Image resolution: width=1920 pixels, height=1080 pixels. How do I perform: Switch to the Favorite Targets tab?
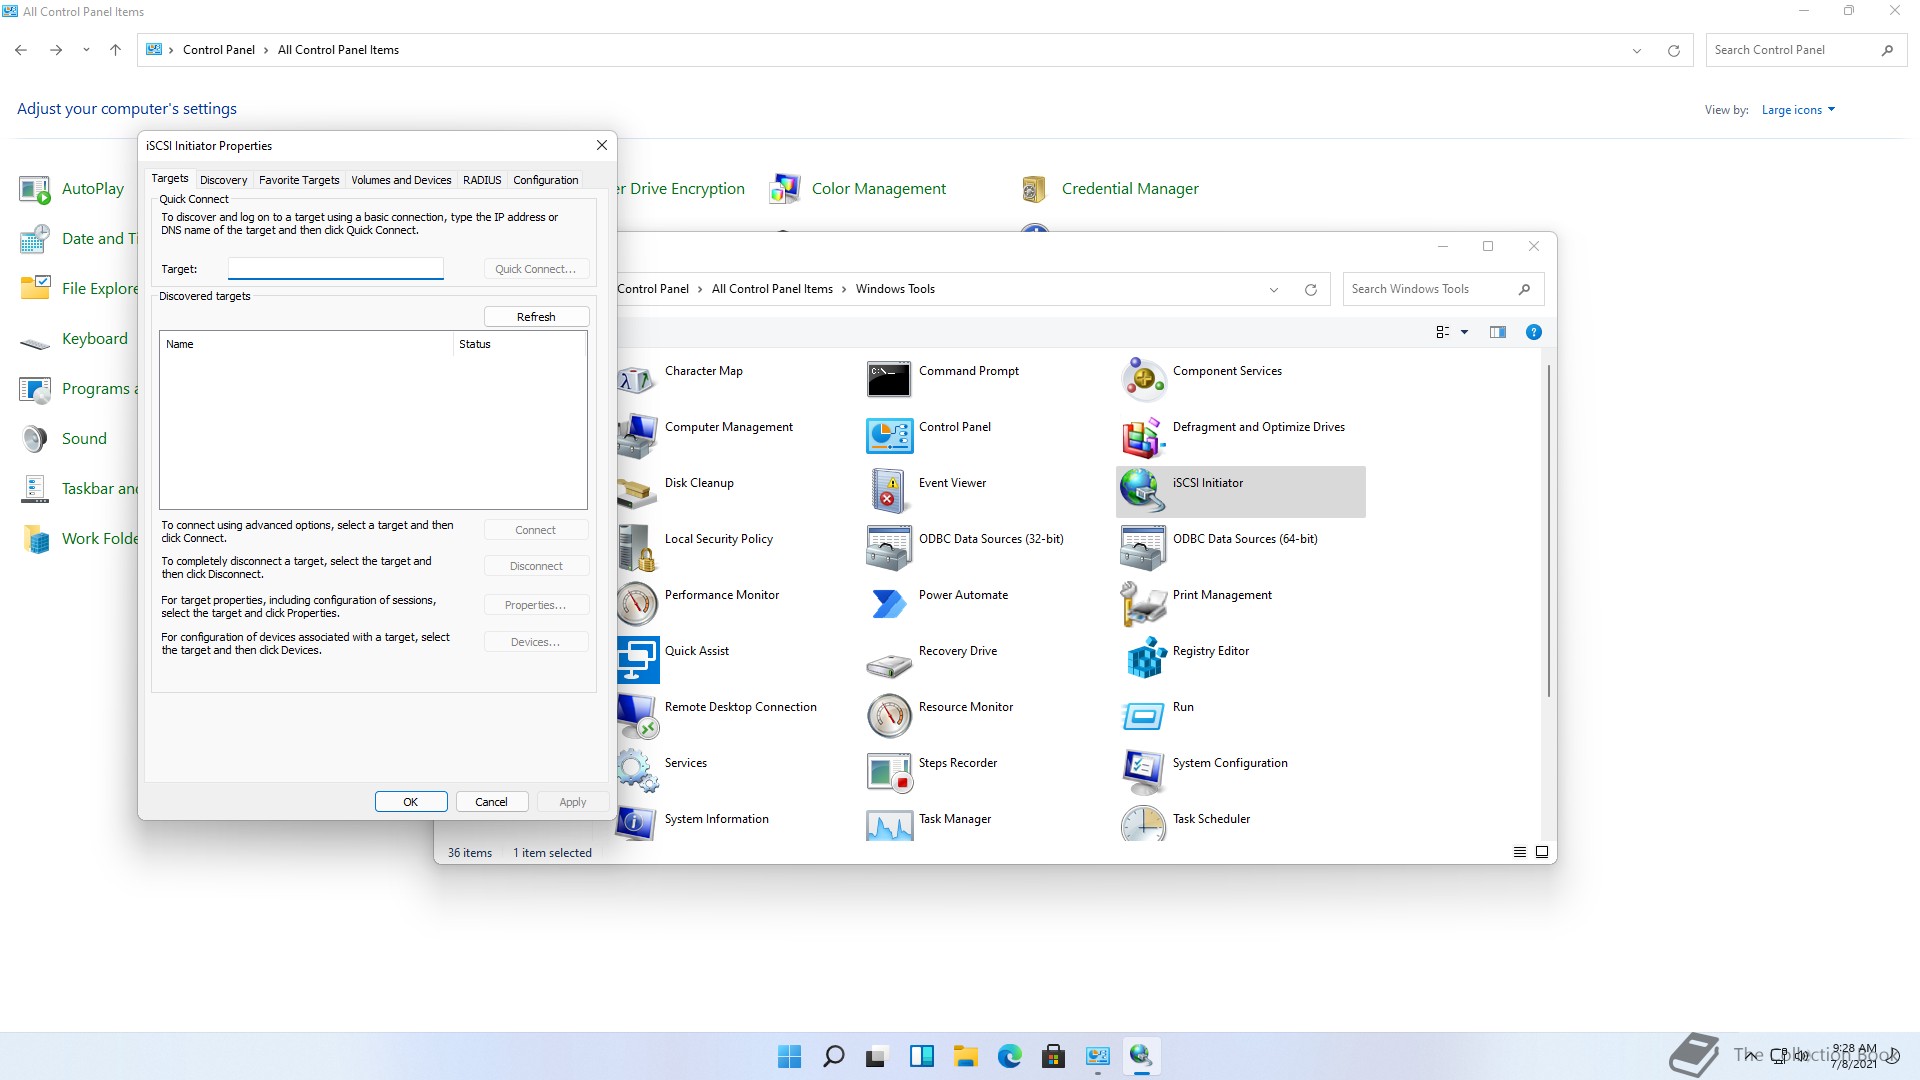tap(299, 180)
